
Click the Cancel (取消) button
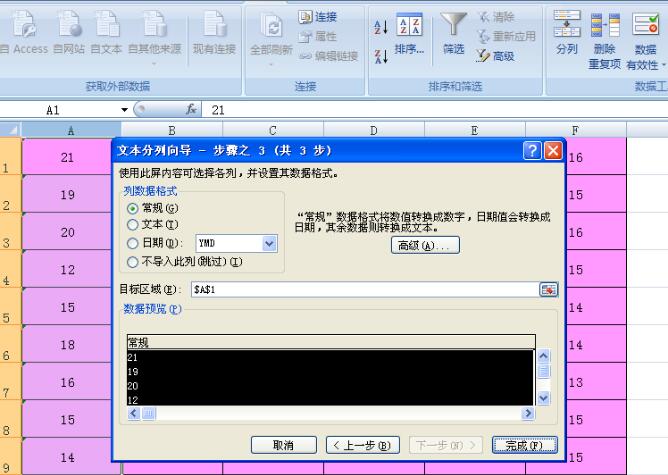pyautogui.click(x=284, y=445)
